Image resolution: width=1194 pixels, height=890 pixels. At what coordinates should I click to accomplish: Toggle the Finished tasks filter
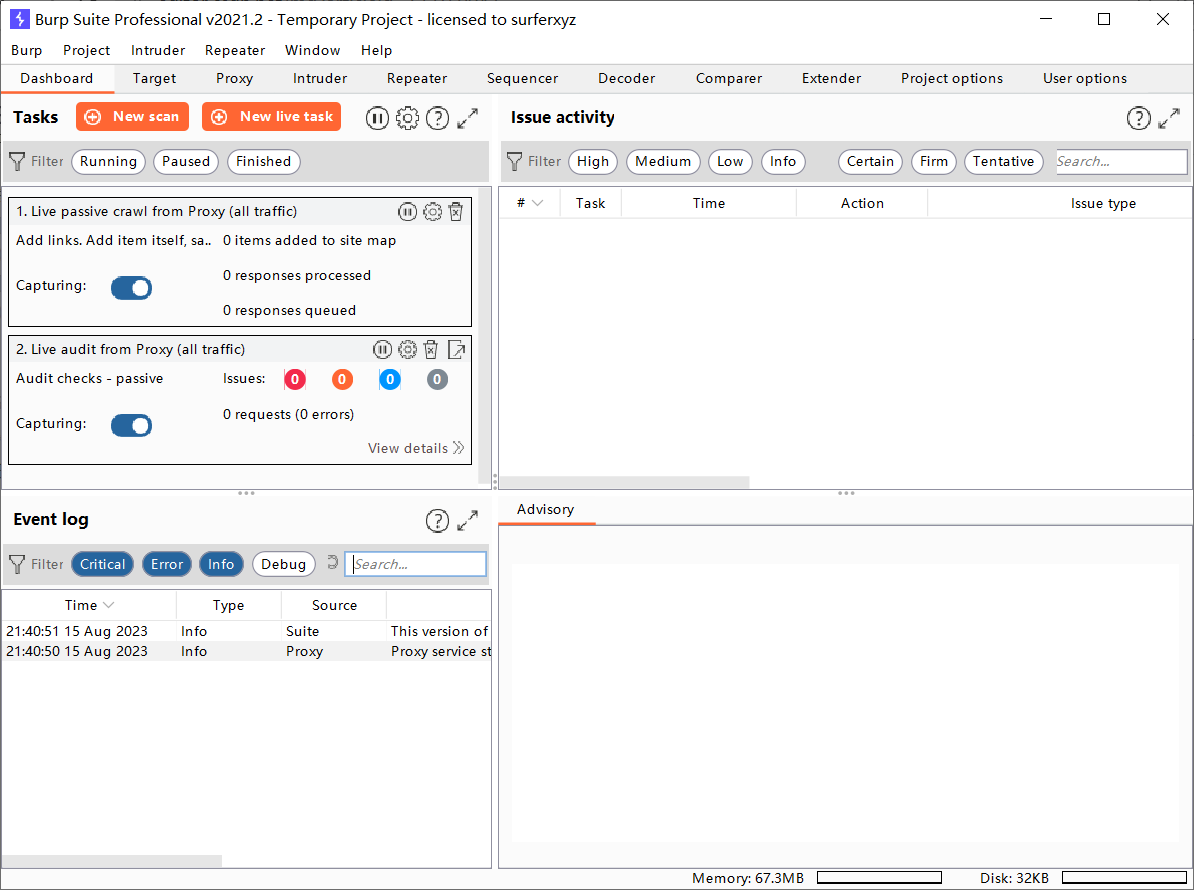pos(263,161)
